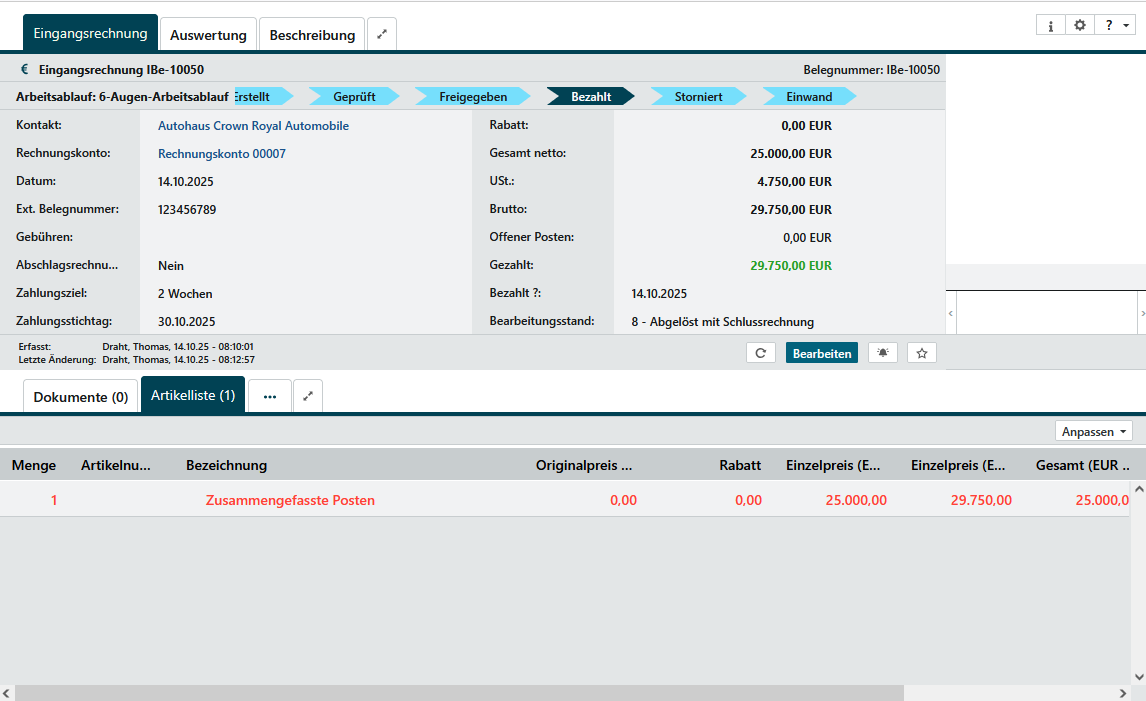Click the refresh icon beside Bearbeiten
The width and height of the screenshot is (1146, 701).
(x=761, y=353)
